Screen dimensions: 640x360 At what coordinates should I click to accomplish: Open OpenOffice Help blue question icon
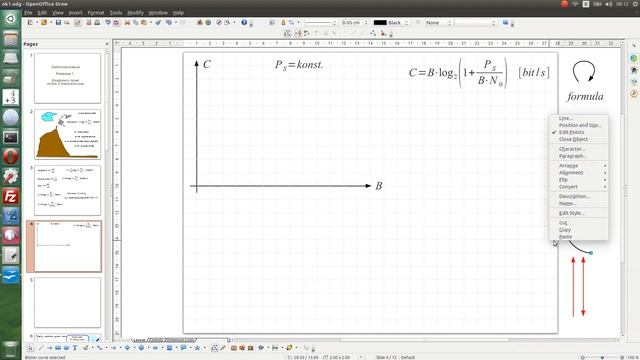pyautogui.click(x=244, y=22)
